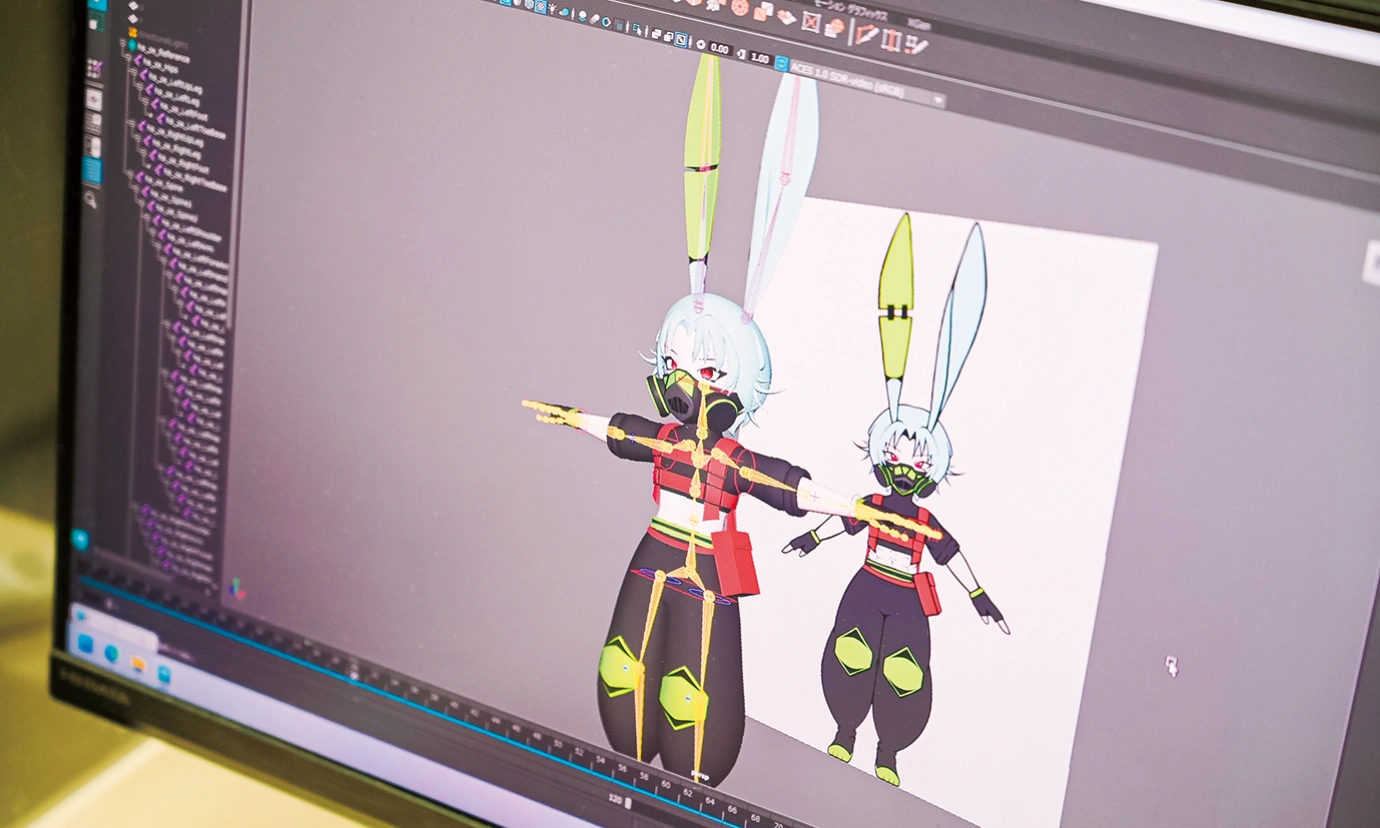Screen dimensions: 1380x828
Task: Click the stacked-disc shelf icon beside the separator
Action: 835,27
